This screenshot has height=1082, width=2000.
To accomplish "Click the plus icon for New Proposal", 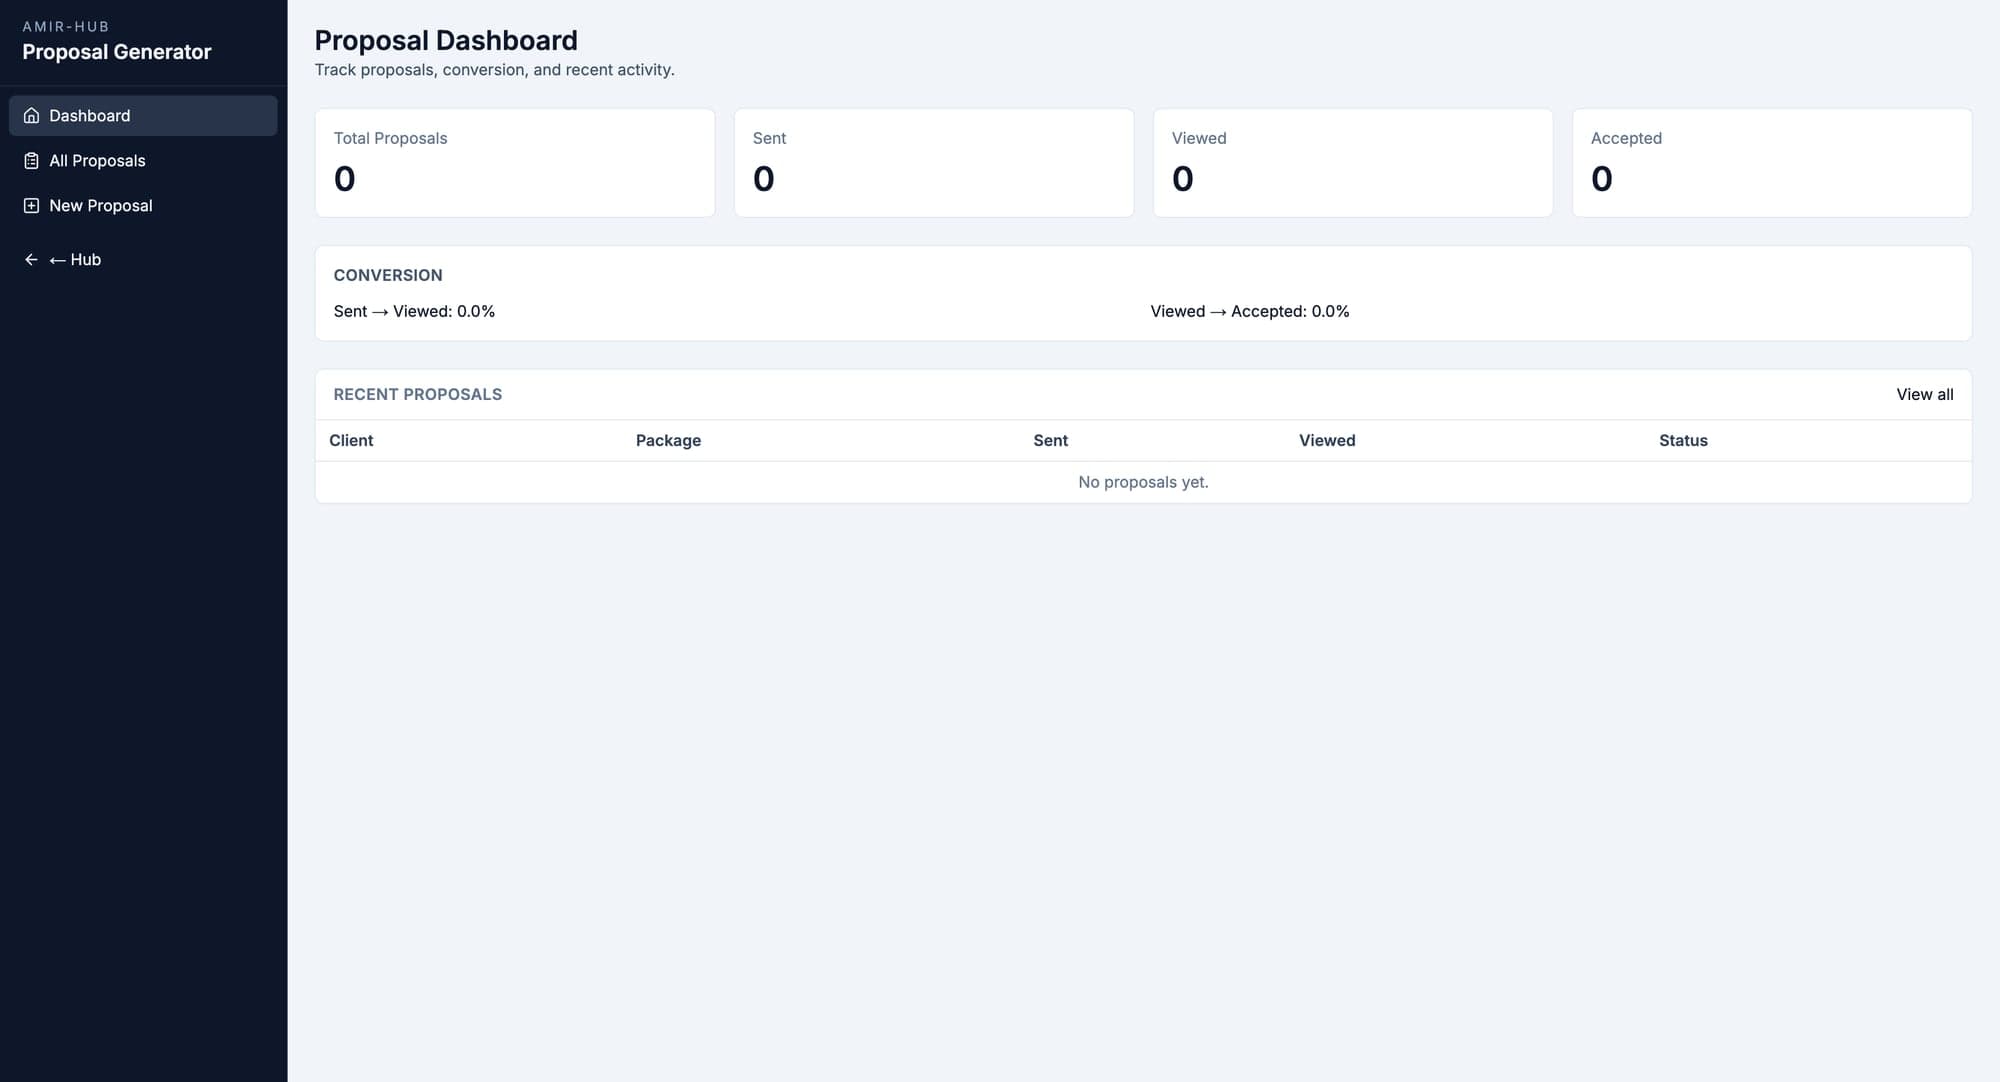I will click(x=30, y=205).
